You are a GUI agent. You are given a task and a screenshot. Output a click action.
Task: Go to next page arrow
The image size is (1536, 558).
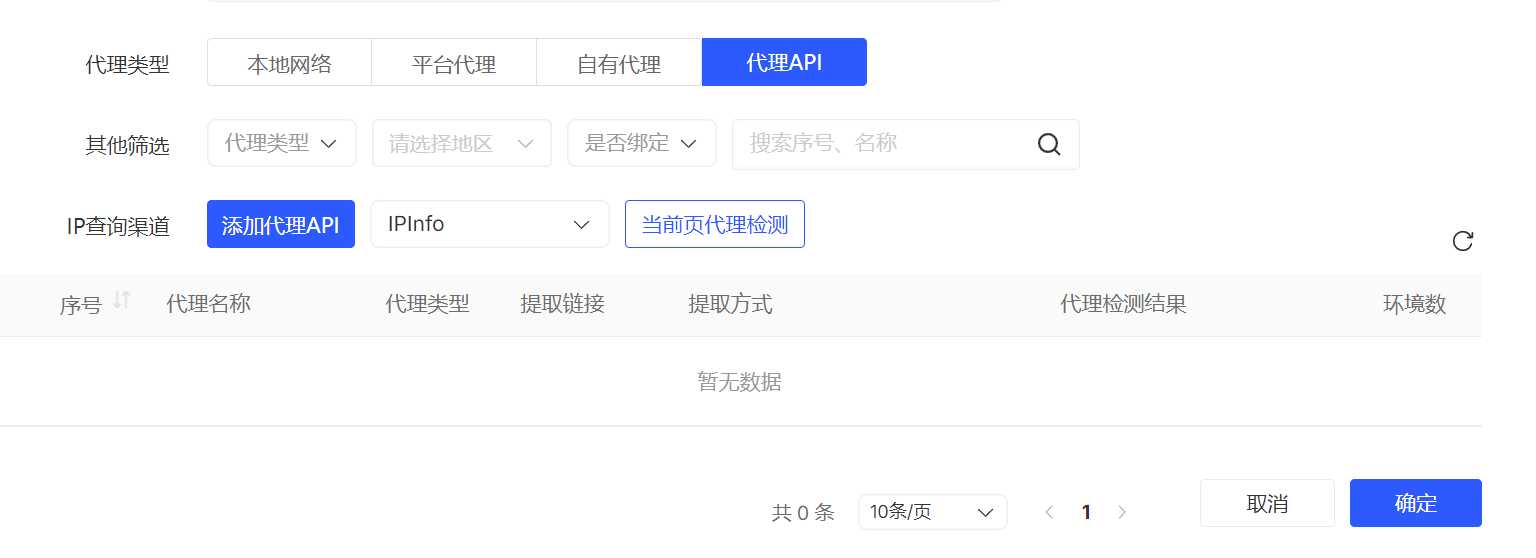[x=1122, y=512]
